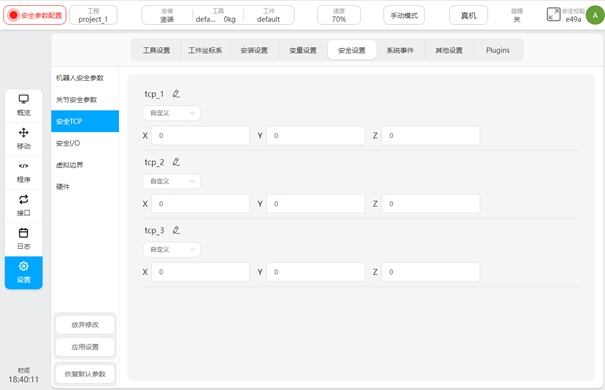Image resolution: width=605 pixels, height=390 pixels.
Task: Focus tcp_3 Z input field
Action: click(x=431, y=272)
